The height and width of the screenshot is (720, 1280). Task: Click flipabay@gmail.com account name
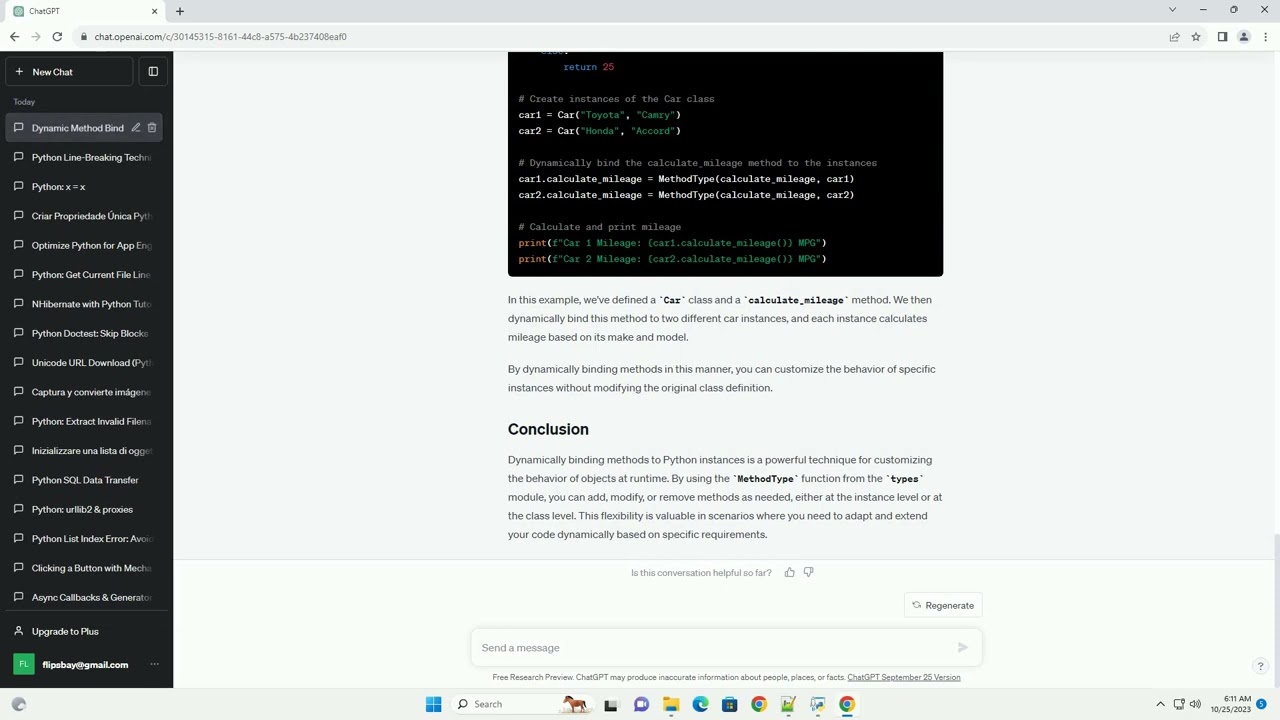(85, 665)
